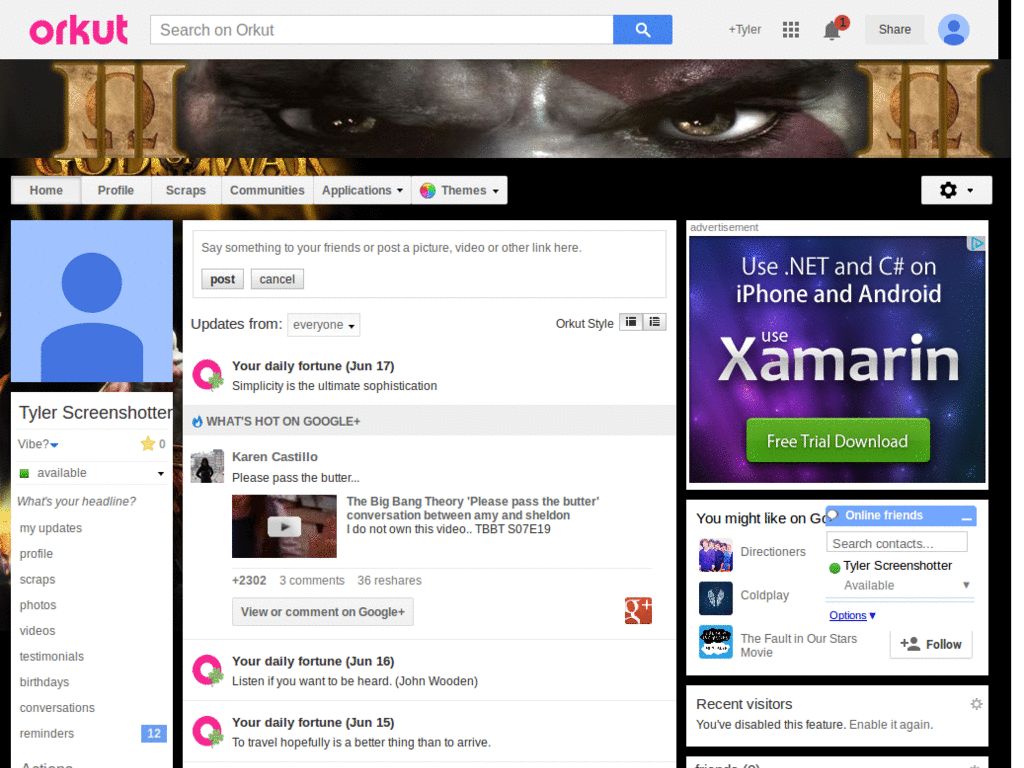Minimize the Online friends chat panel

tap(967, 517)
